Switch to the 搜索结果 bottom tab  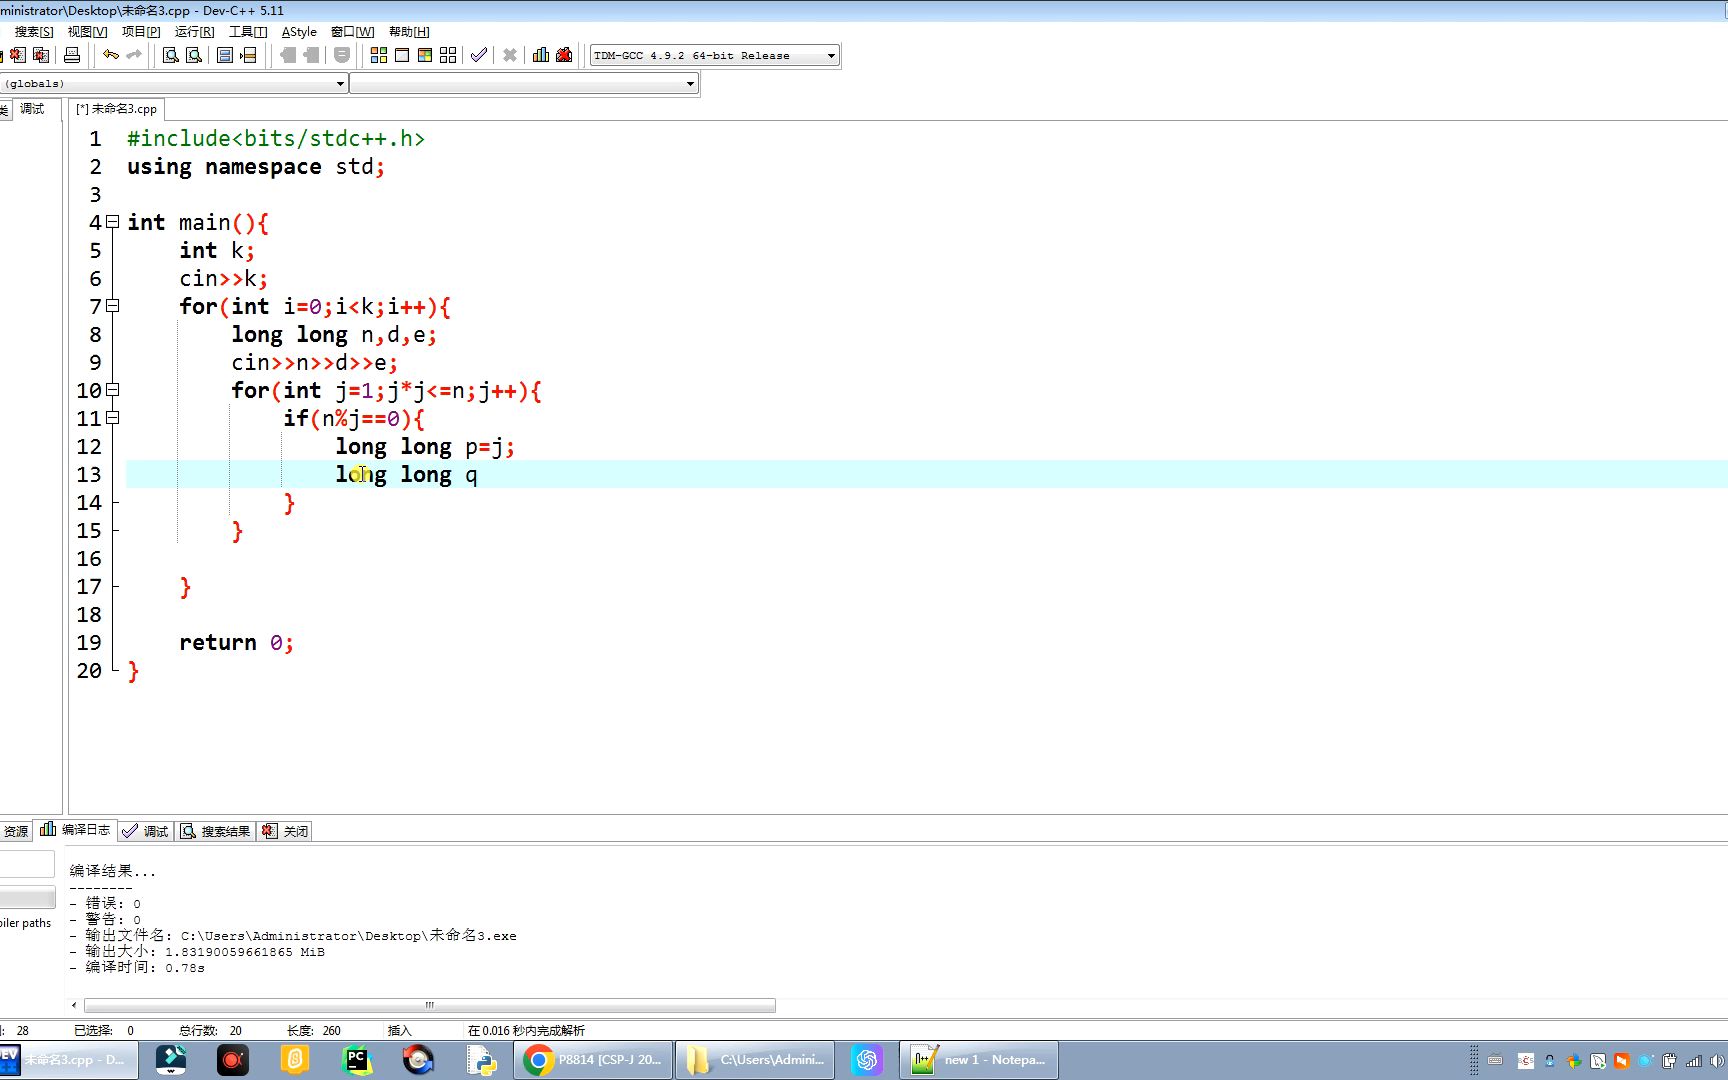215,831
